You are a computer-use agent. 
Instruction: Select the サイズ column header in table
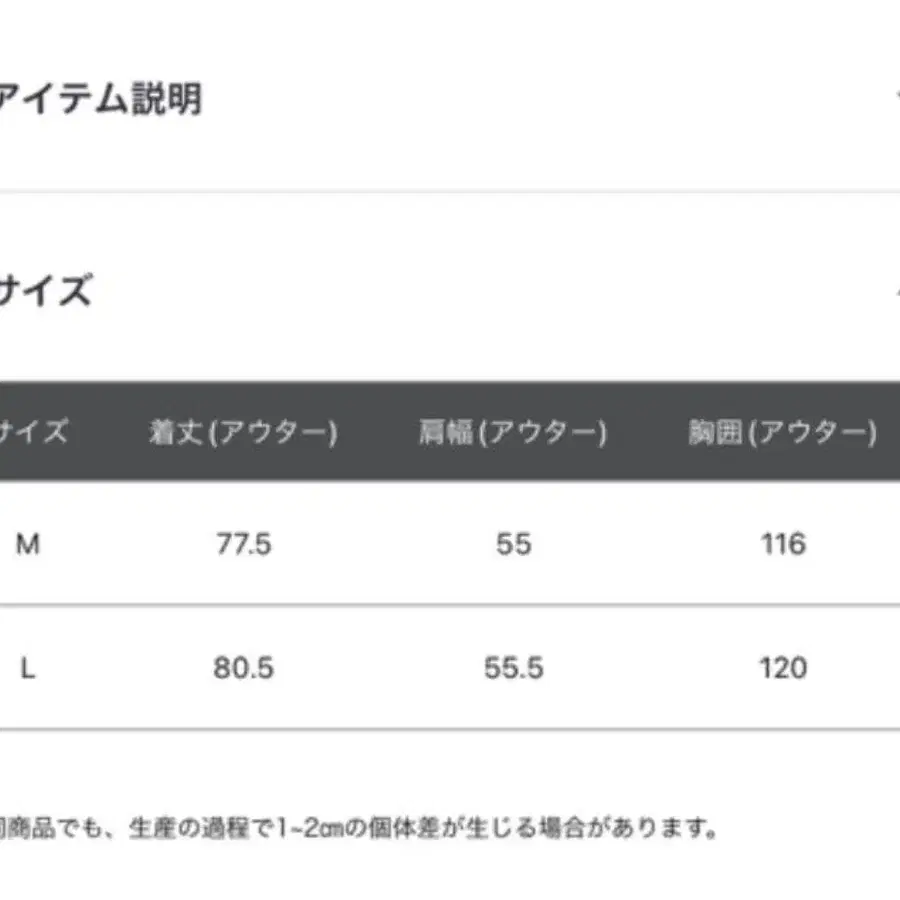click(34, 432)
